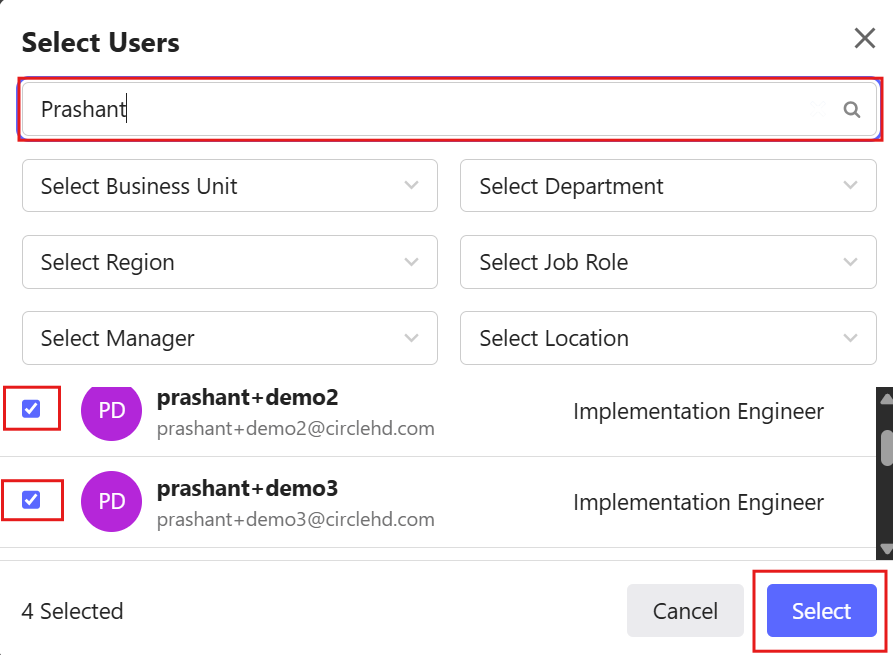Expand the Select Region dropdown
Screen dimensions: 893x655
click(230, 262)
